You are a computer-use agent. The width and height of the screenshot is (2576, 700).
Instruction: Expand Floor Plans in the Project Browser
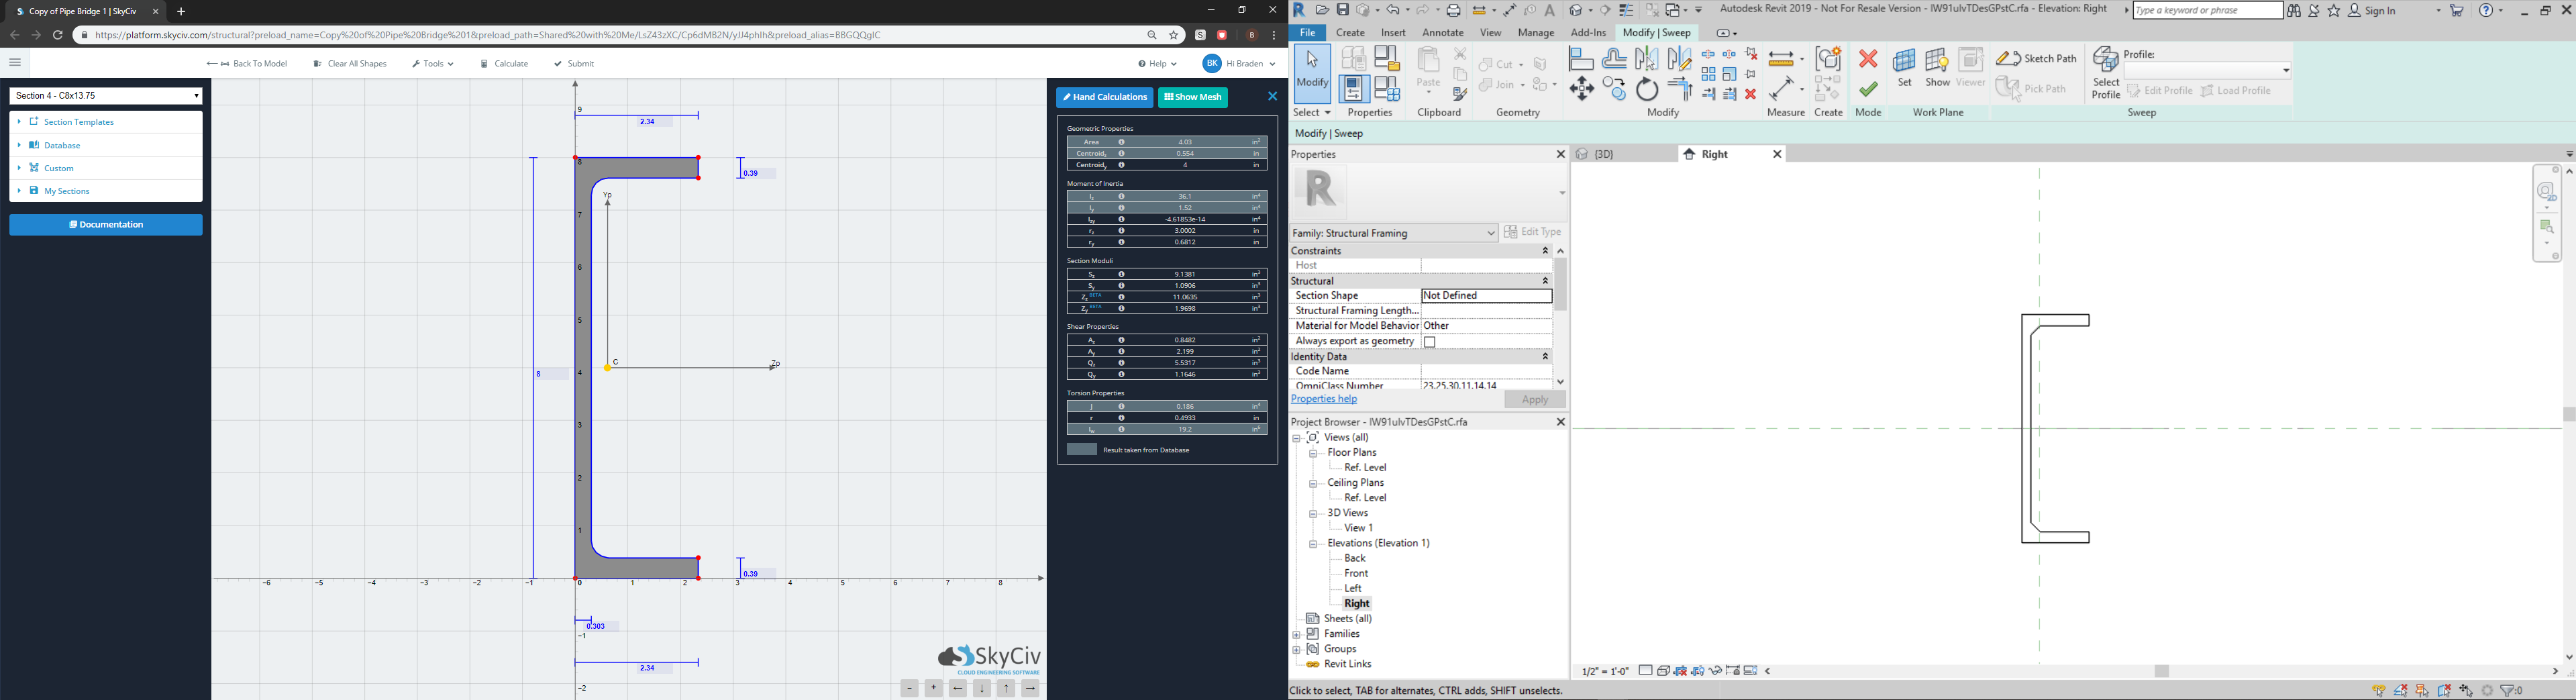1312,452
